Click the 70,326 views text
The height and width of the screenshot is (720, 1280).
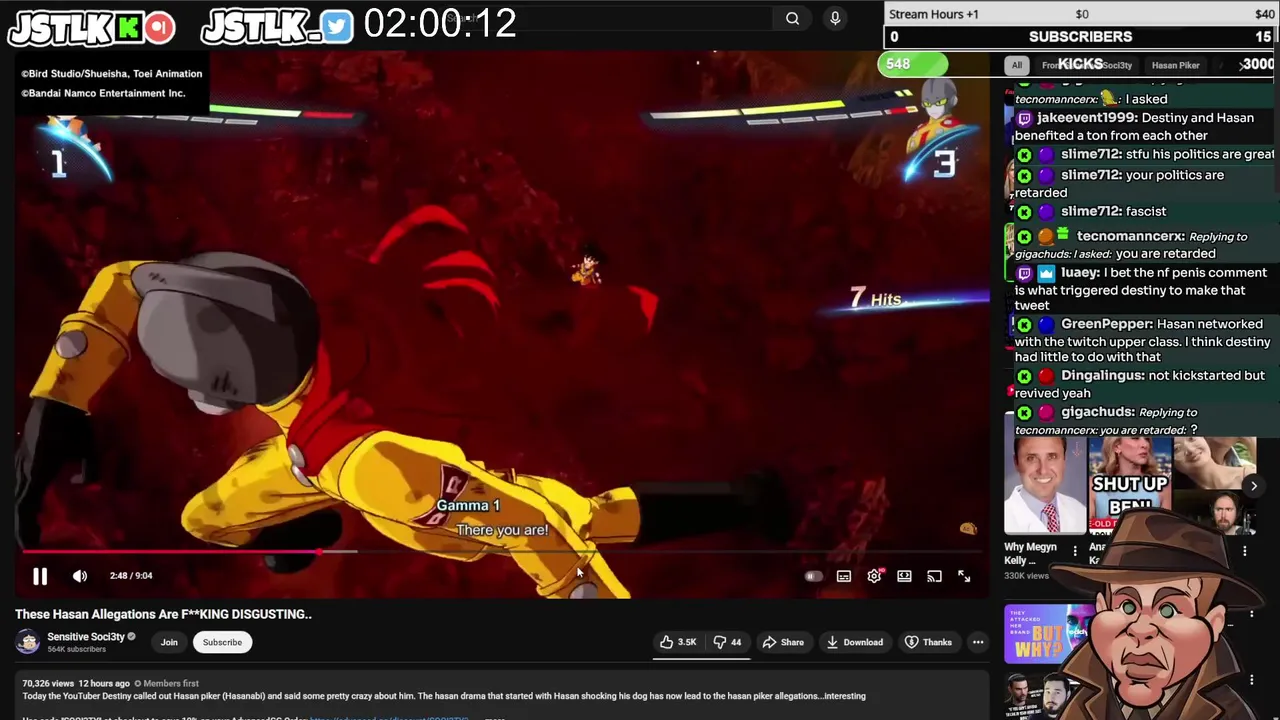tap(49, 683)
